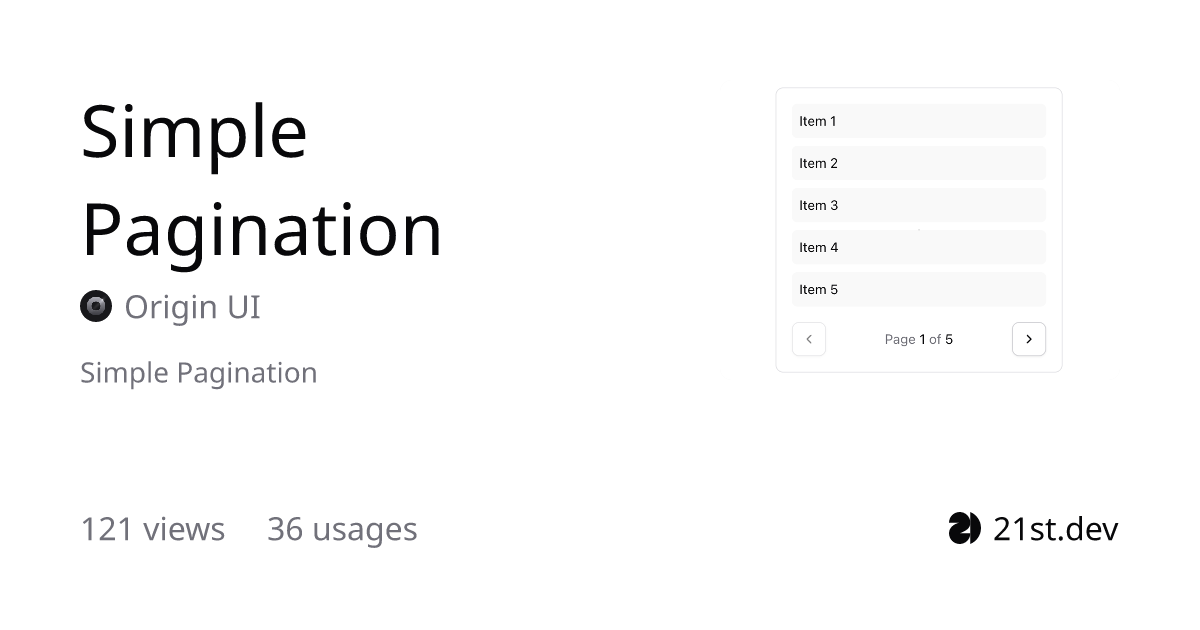Image resolution: width=1200 pixels, height=630 pixels.
Task: Open the 21st.dev site link text
Action: click(x=1056, y=528)
